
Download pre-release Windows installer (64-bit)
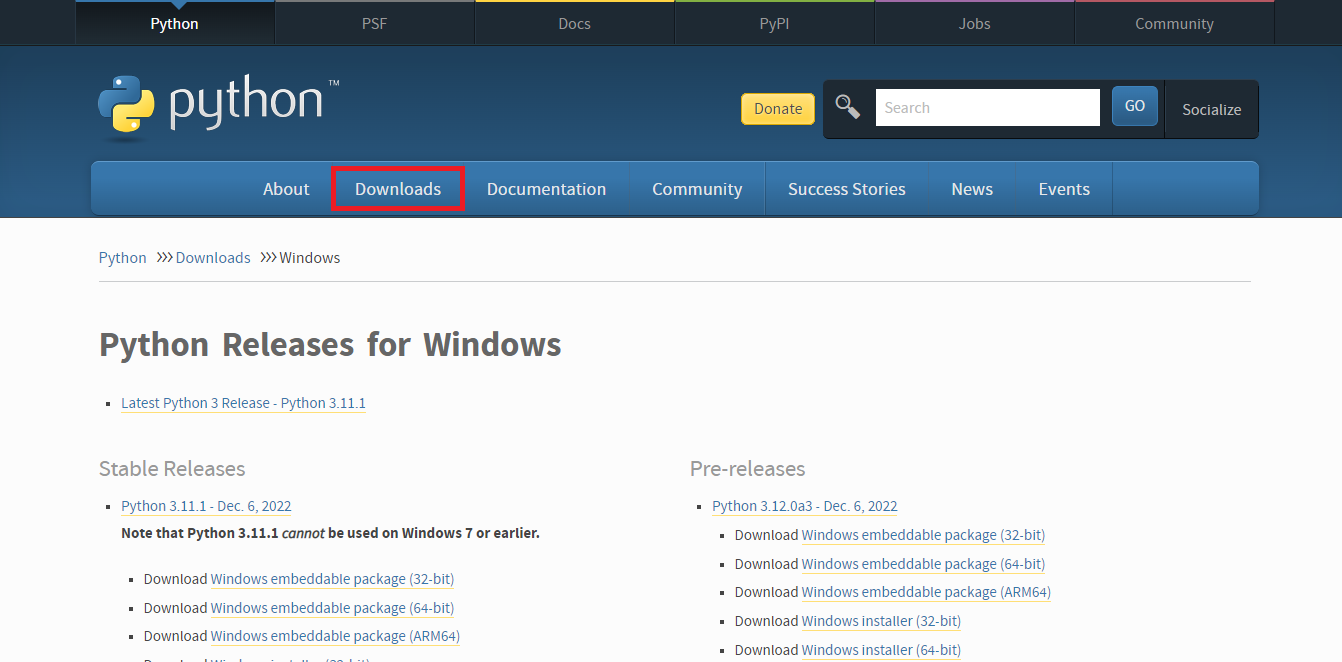point(881,650)
